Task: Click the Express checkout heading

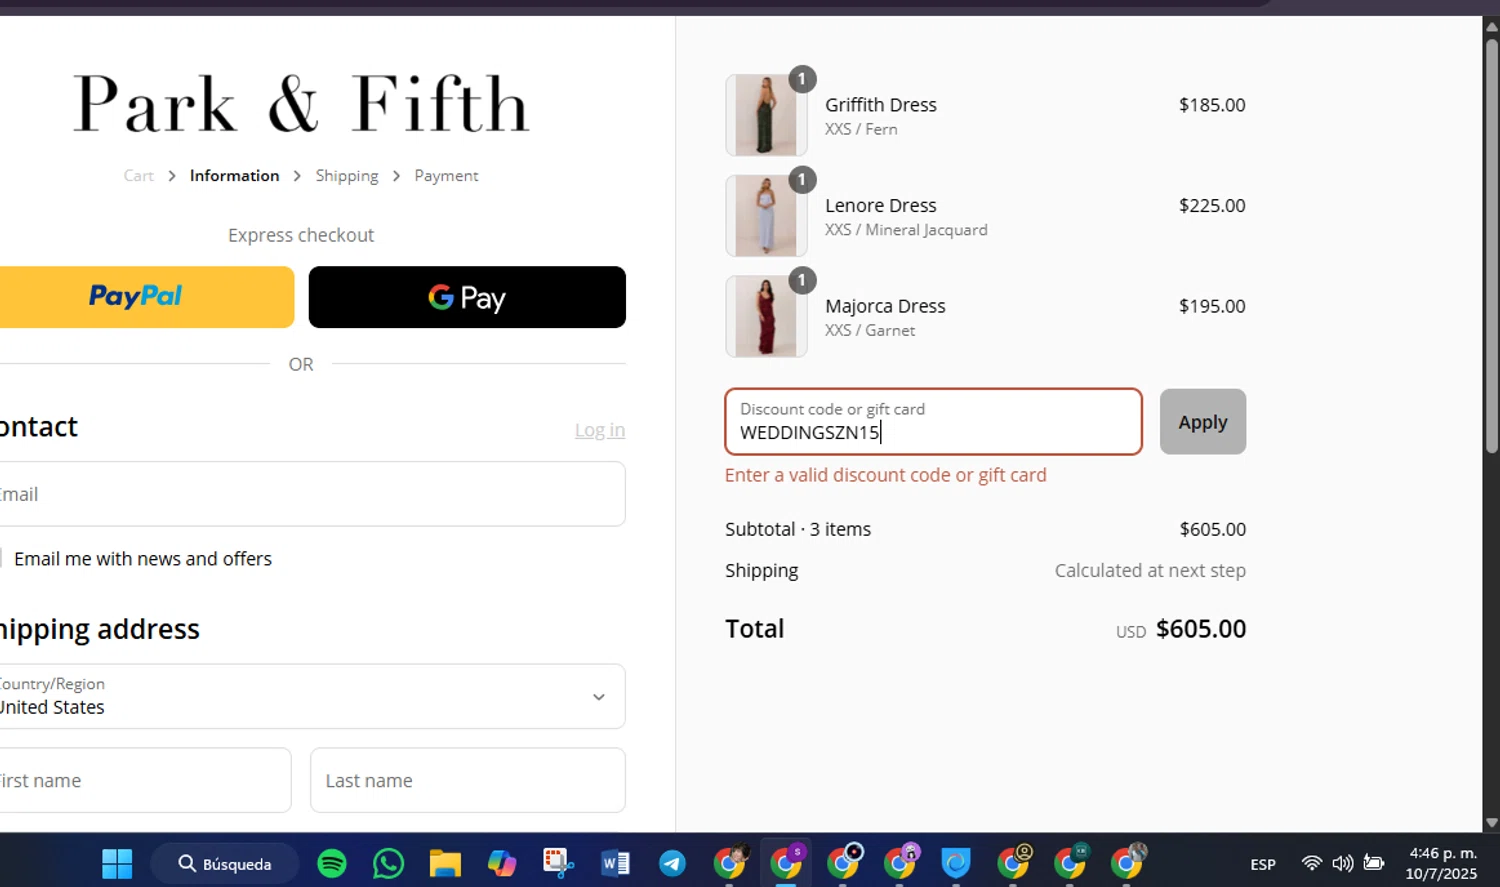Action: (x=301, y=235)
